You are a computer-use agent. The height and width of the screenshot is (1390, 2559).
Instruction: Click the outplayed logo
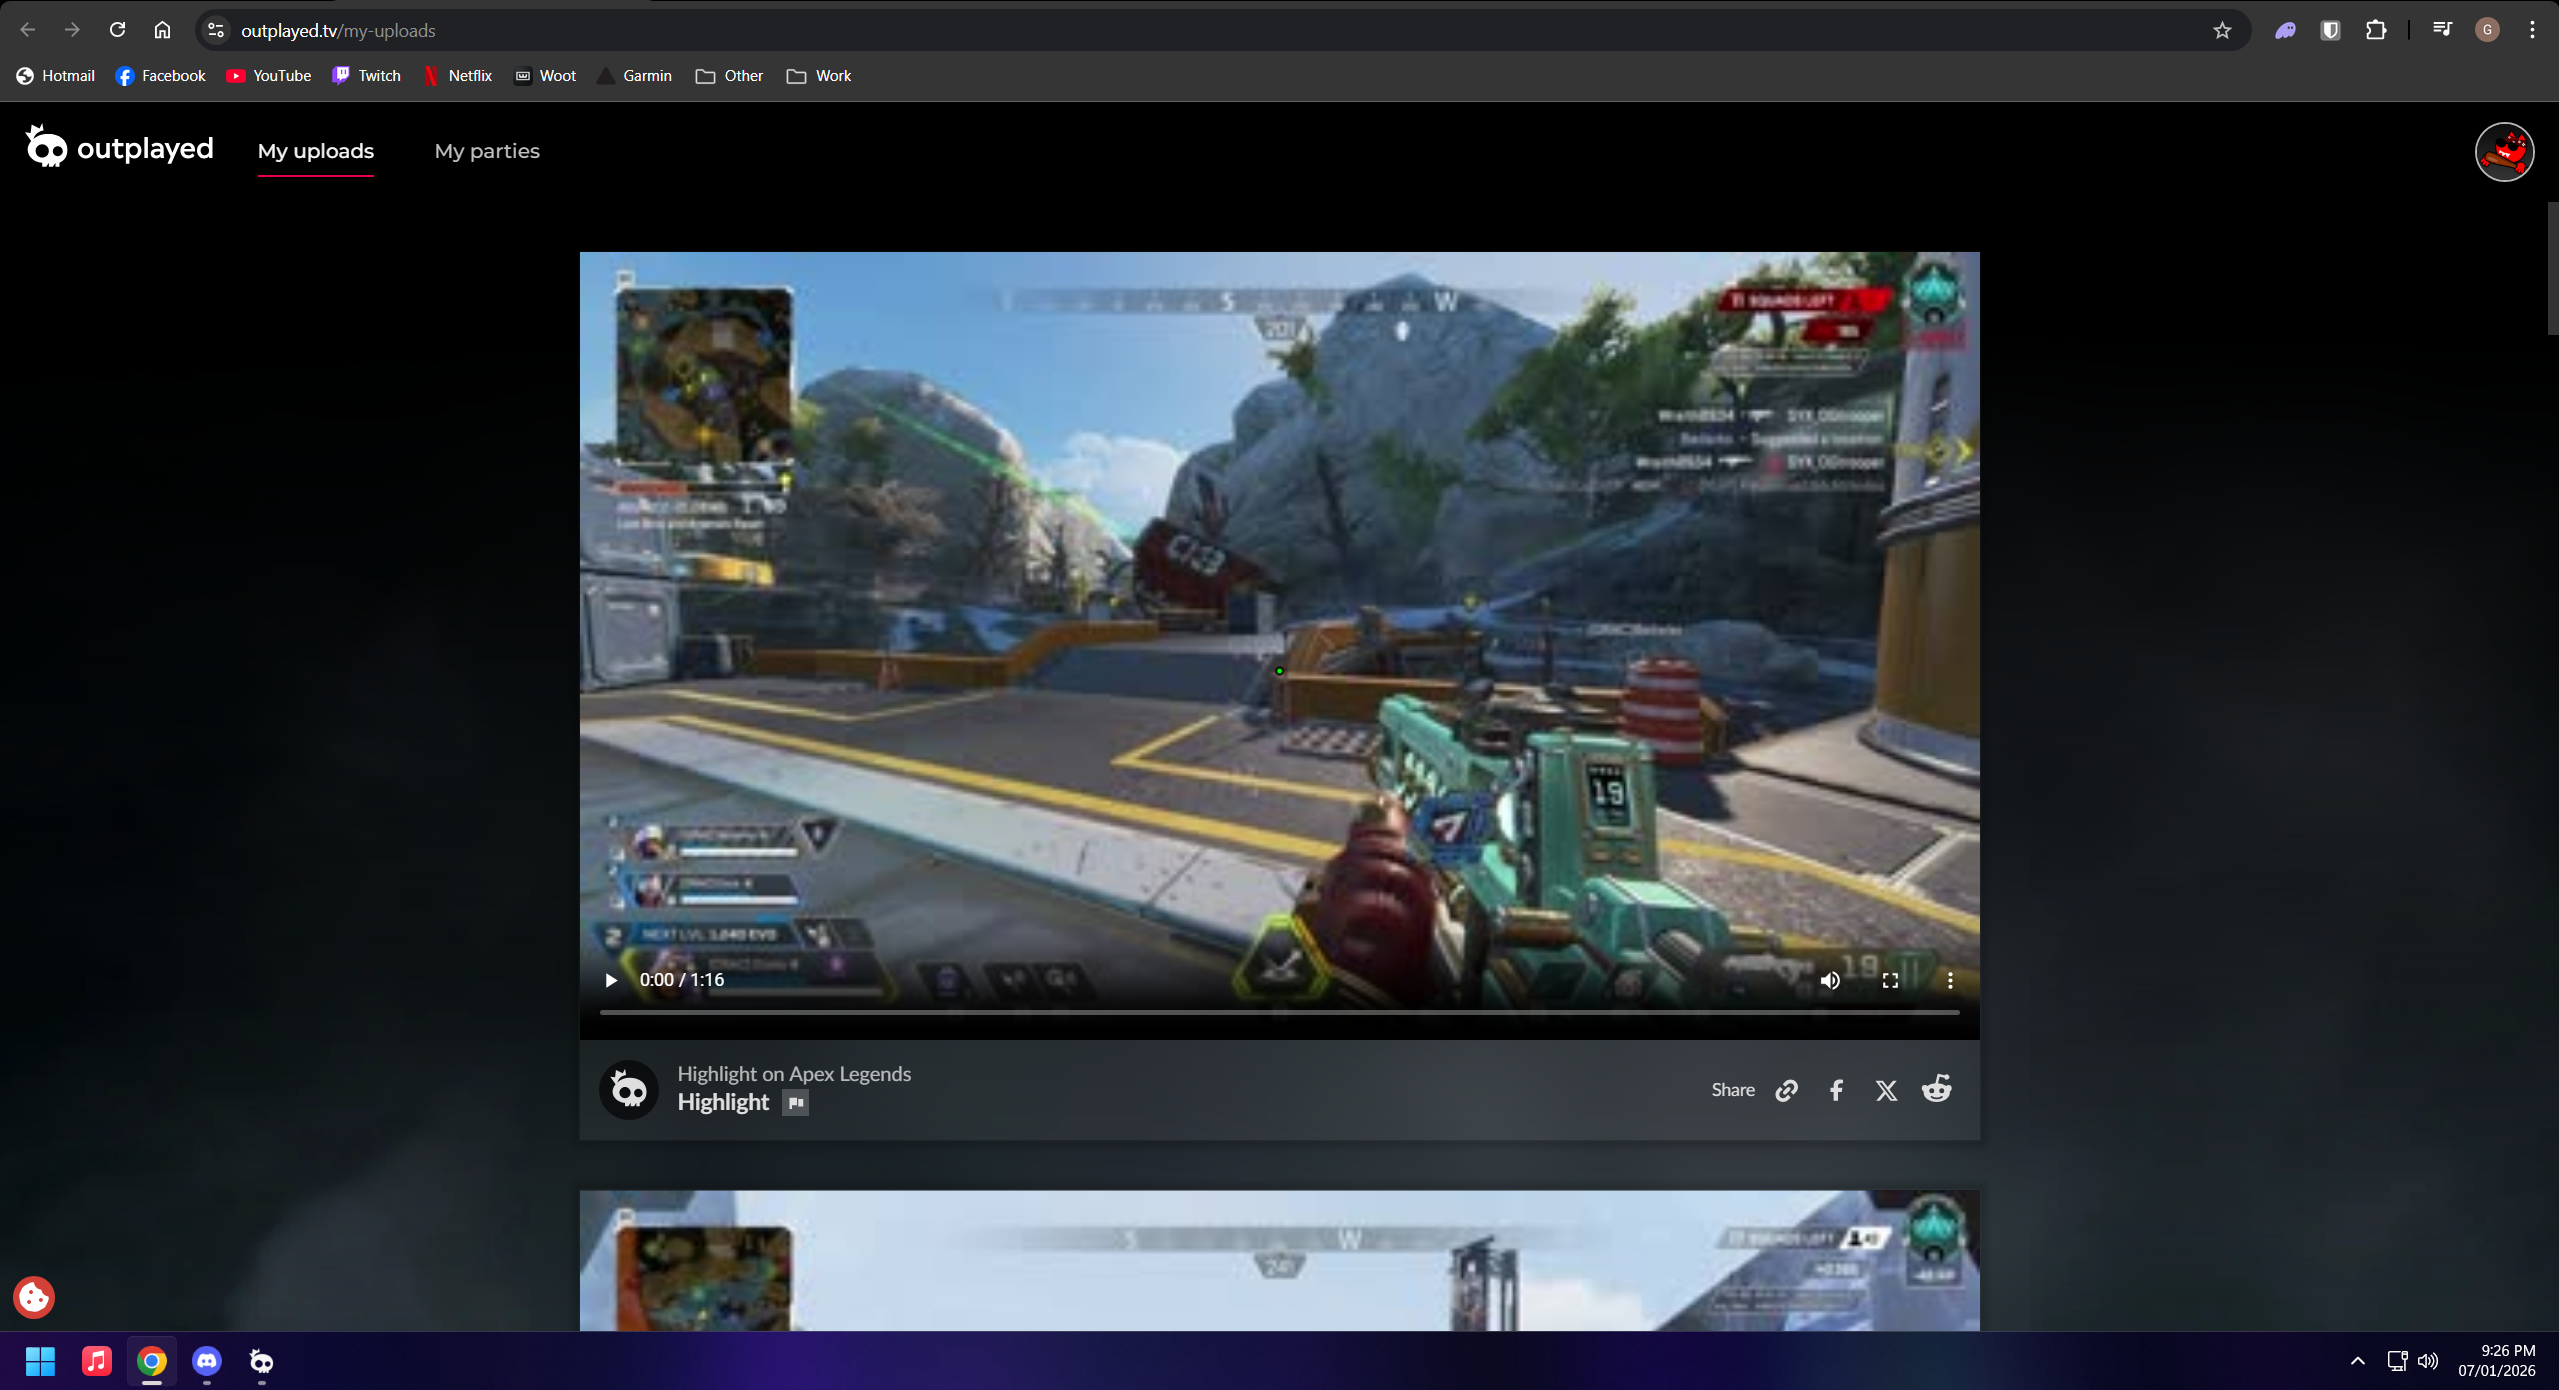coord(120,149)
